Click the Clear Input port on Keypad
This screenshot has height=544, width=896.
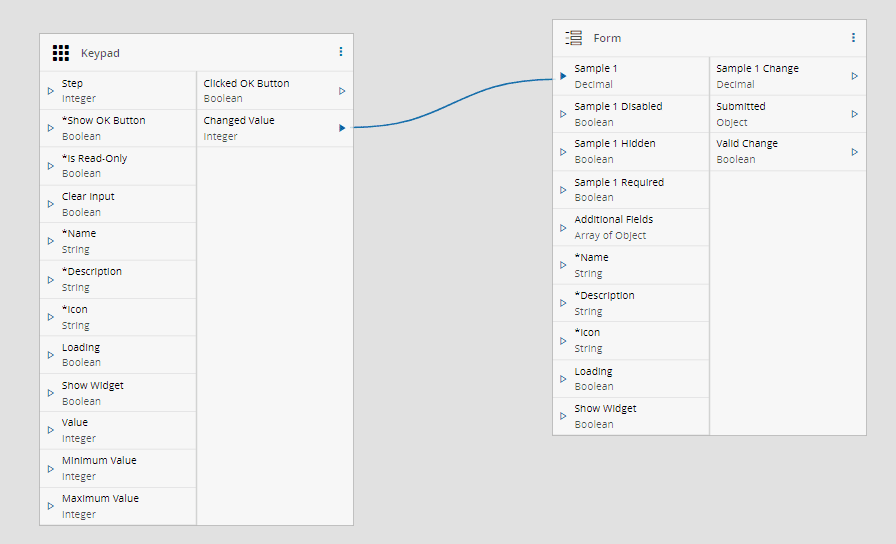click(50, 204)
